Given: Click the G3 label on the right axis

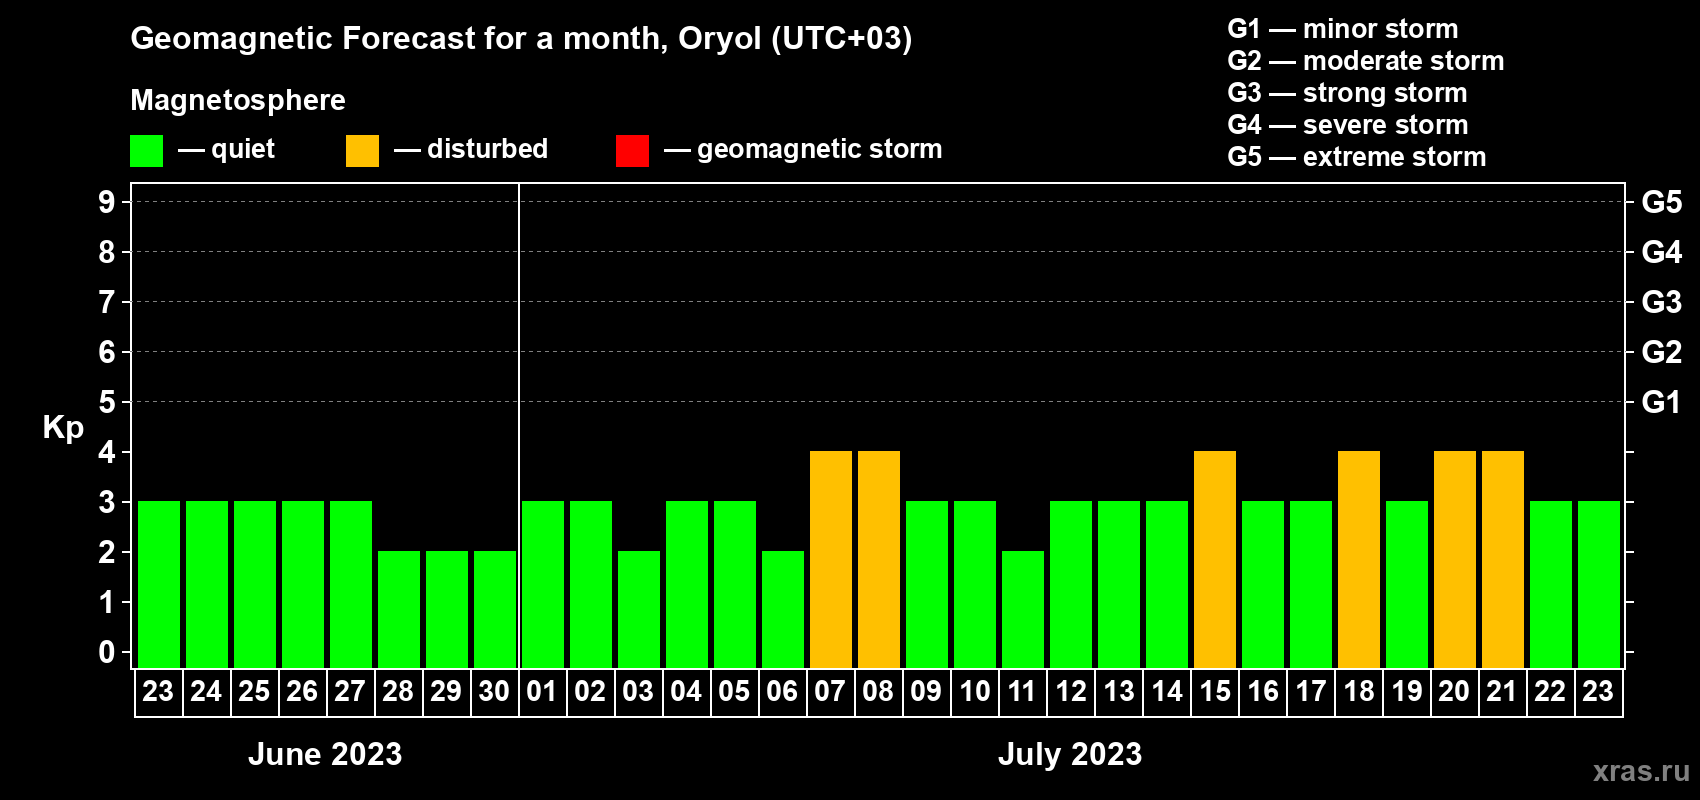Looking at the screenshot, I should (1661, 302).
